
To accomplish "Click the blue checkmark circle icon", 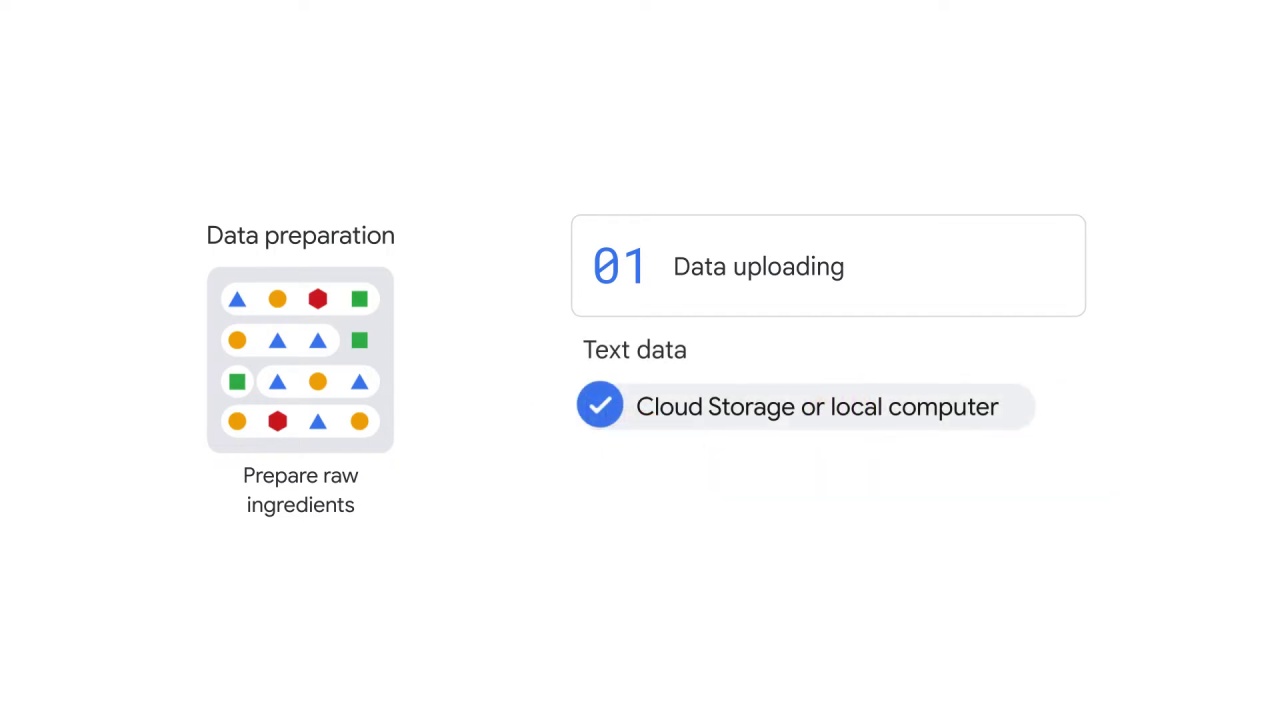I will point(600,405).
